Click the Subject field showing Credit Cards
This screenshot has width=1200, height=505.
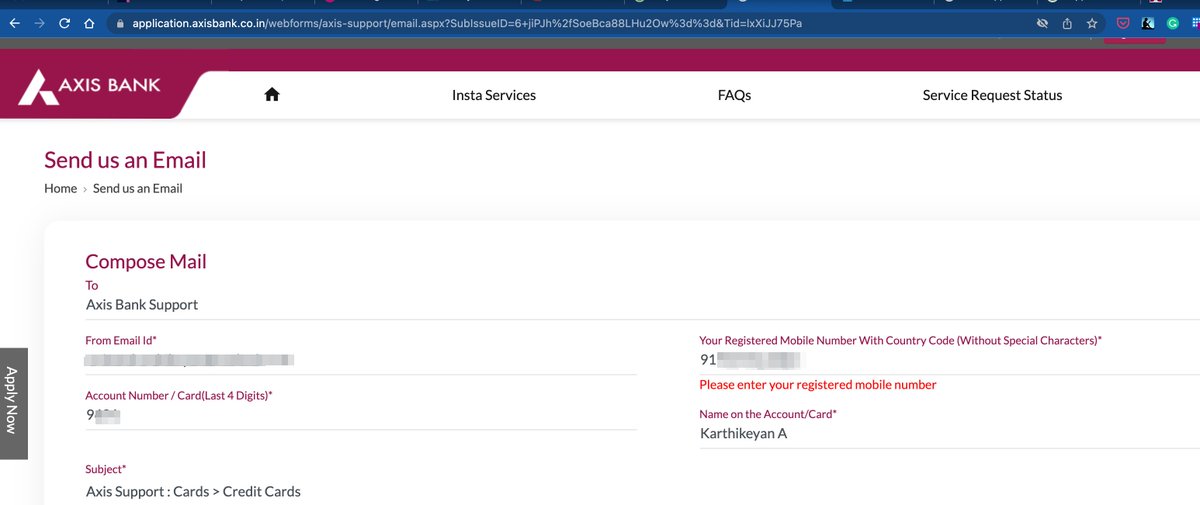(x=193, y=491)
